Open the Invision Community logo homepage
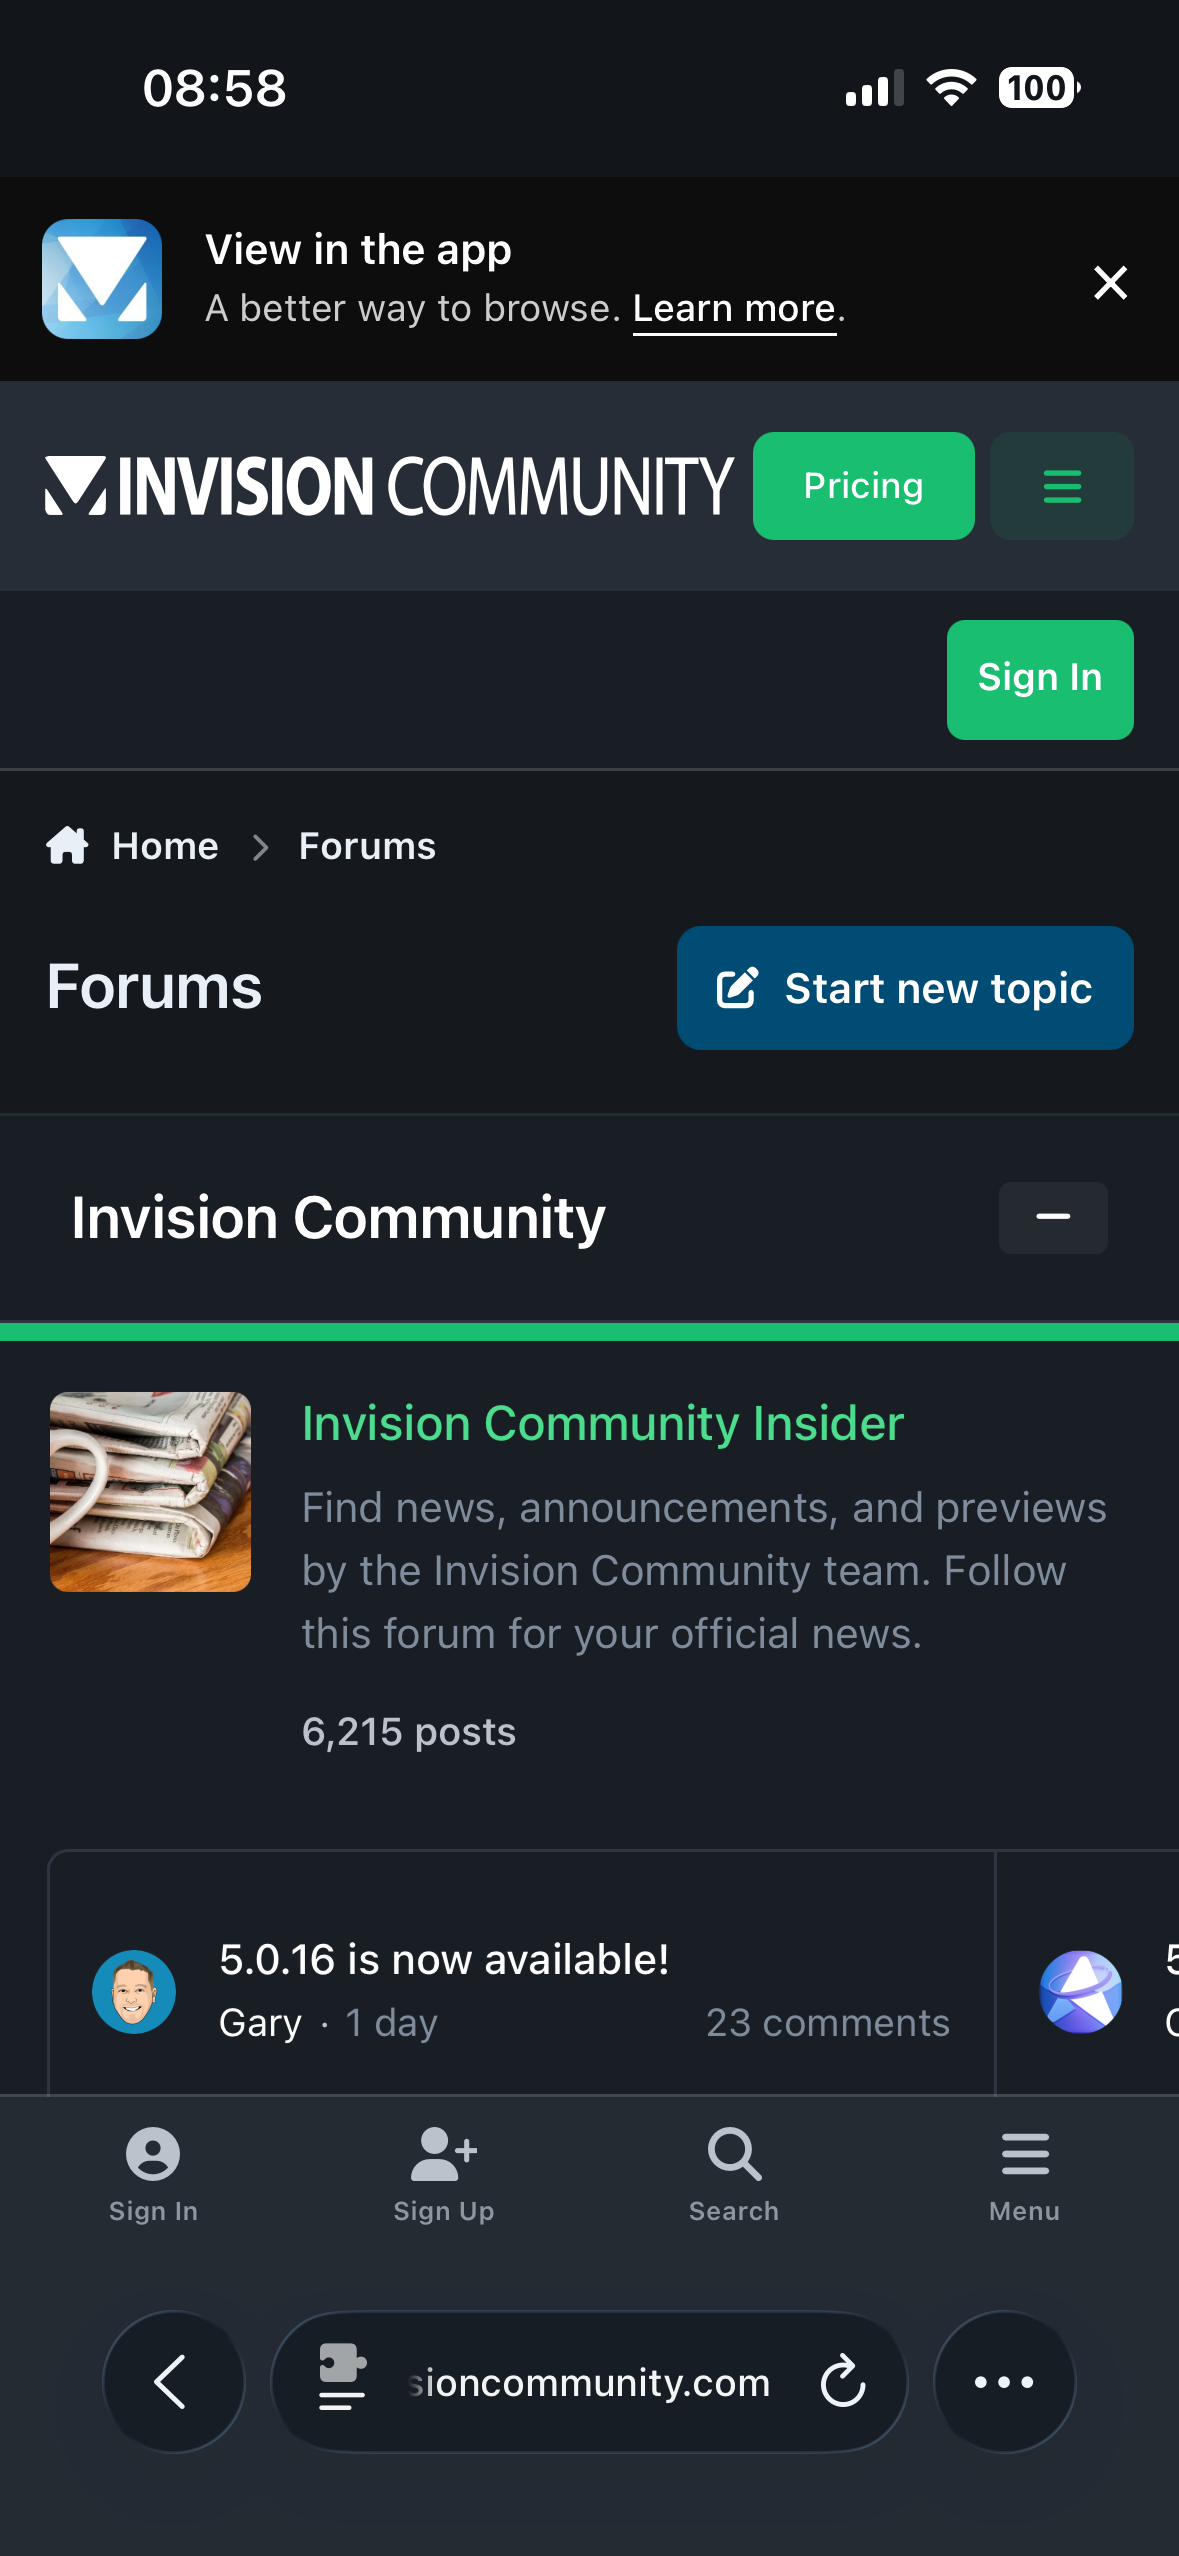Screen dimensions: 1179x2556 389,486
